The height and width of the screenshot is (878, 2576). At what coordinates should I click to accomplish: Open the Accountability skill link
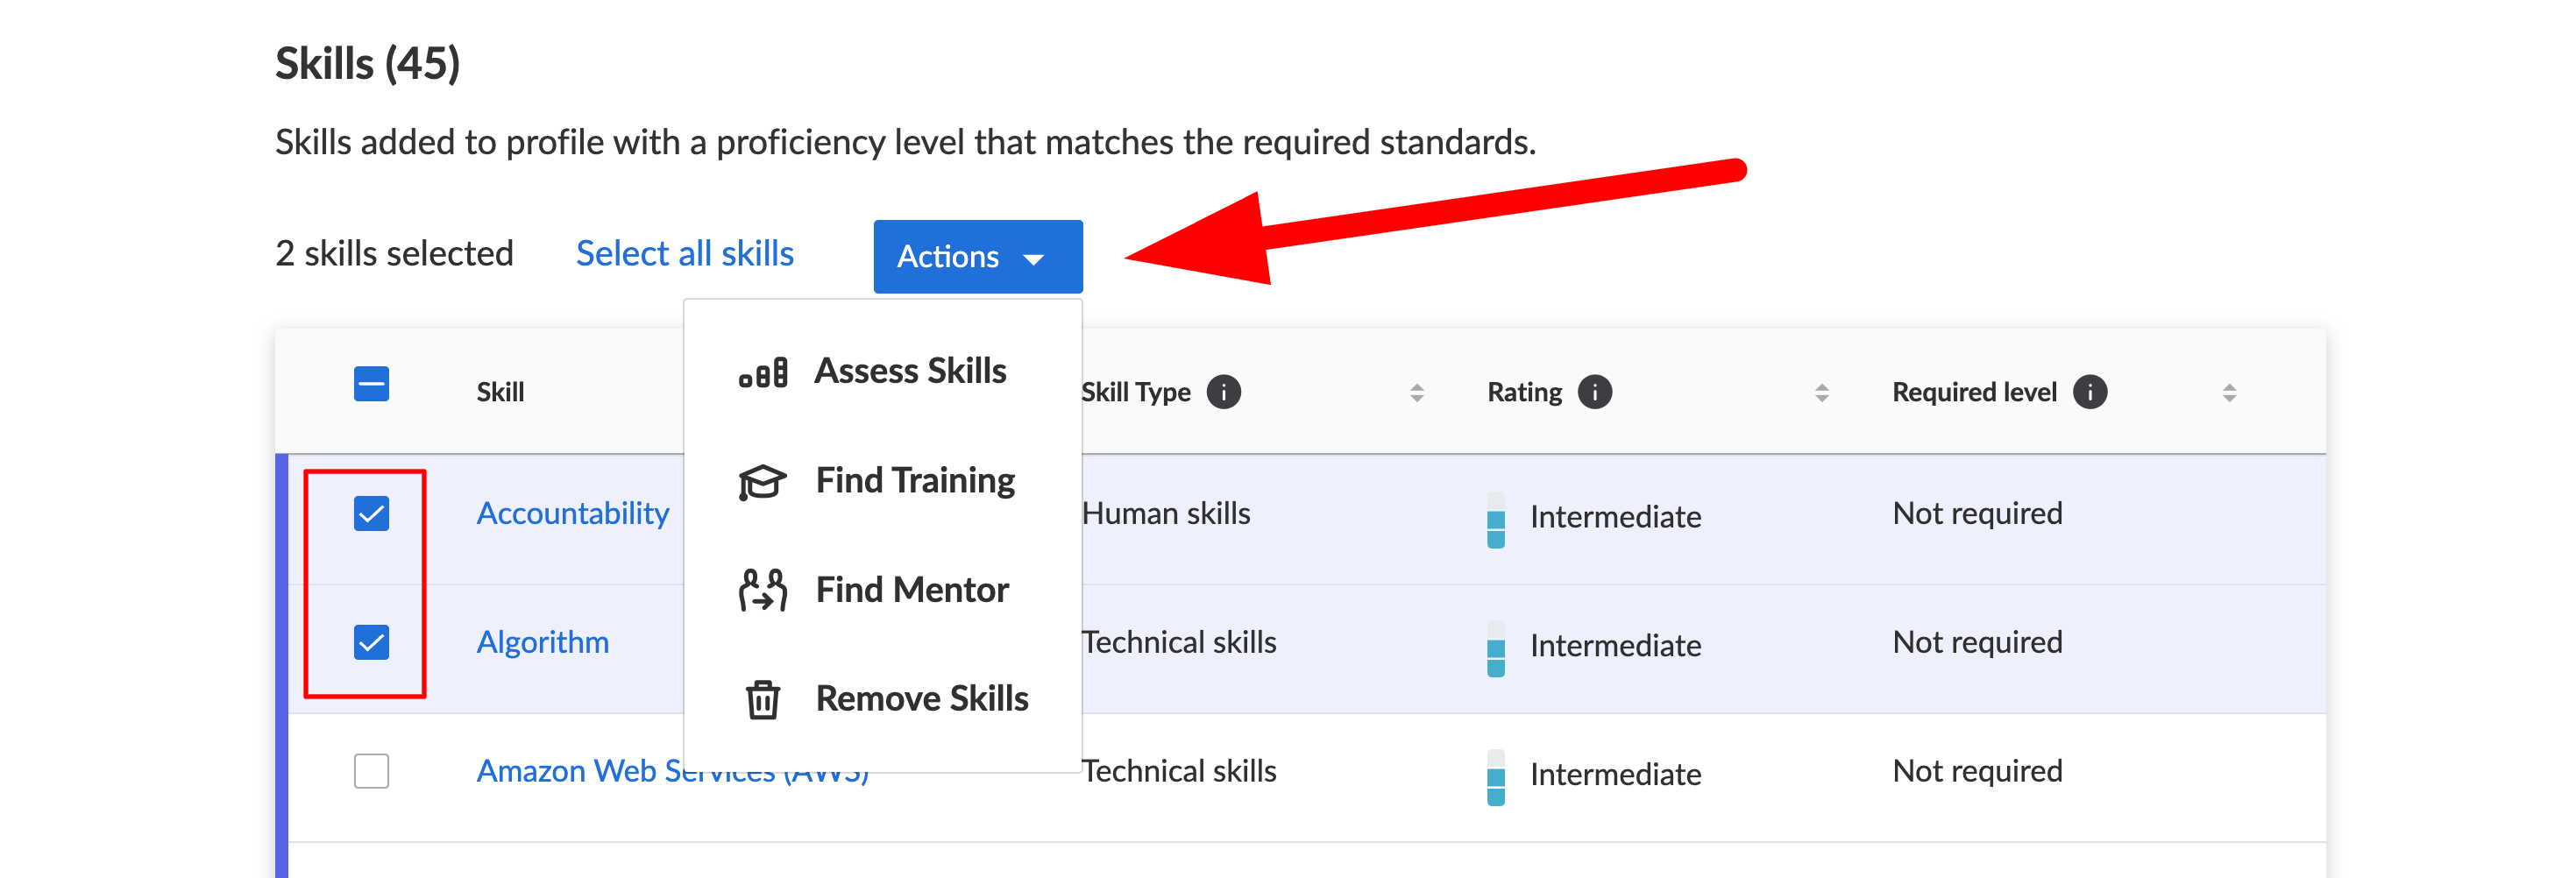coord(572,514)
